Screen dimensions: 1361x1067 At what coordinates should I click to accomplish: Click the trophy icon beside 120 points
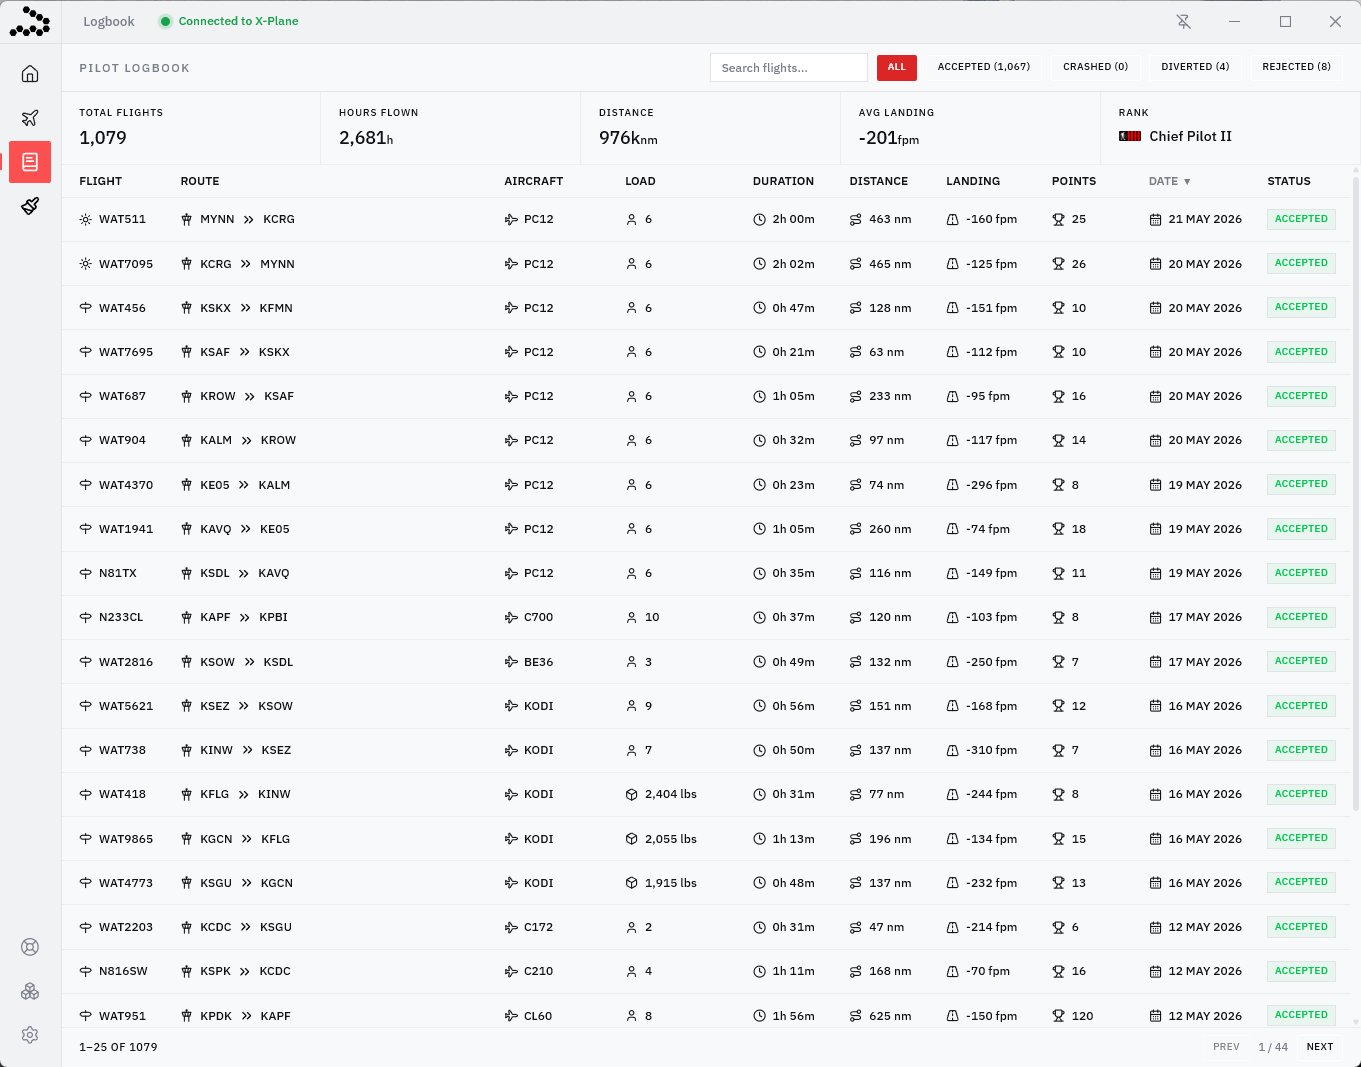[1058, 1016]
